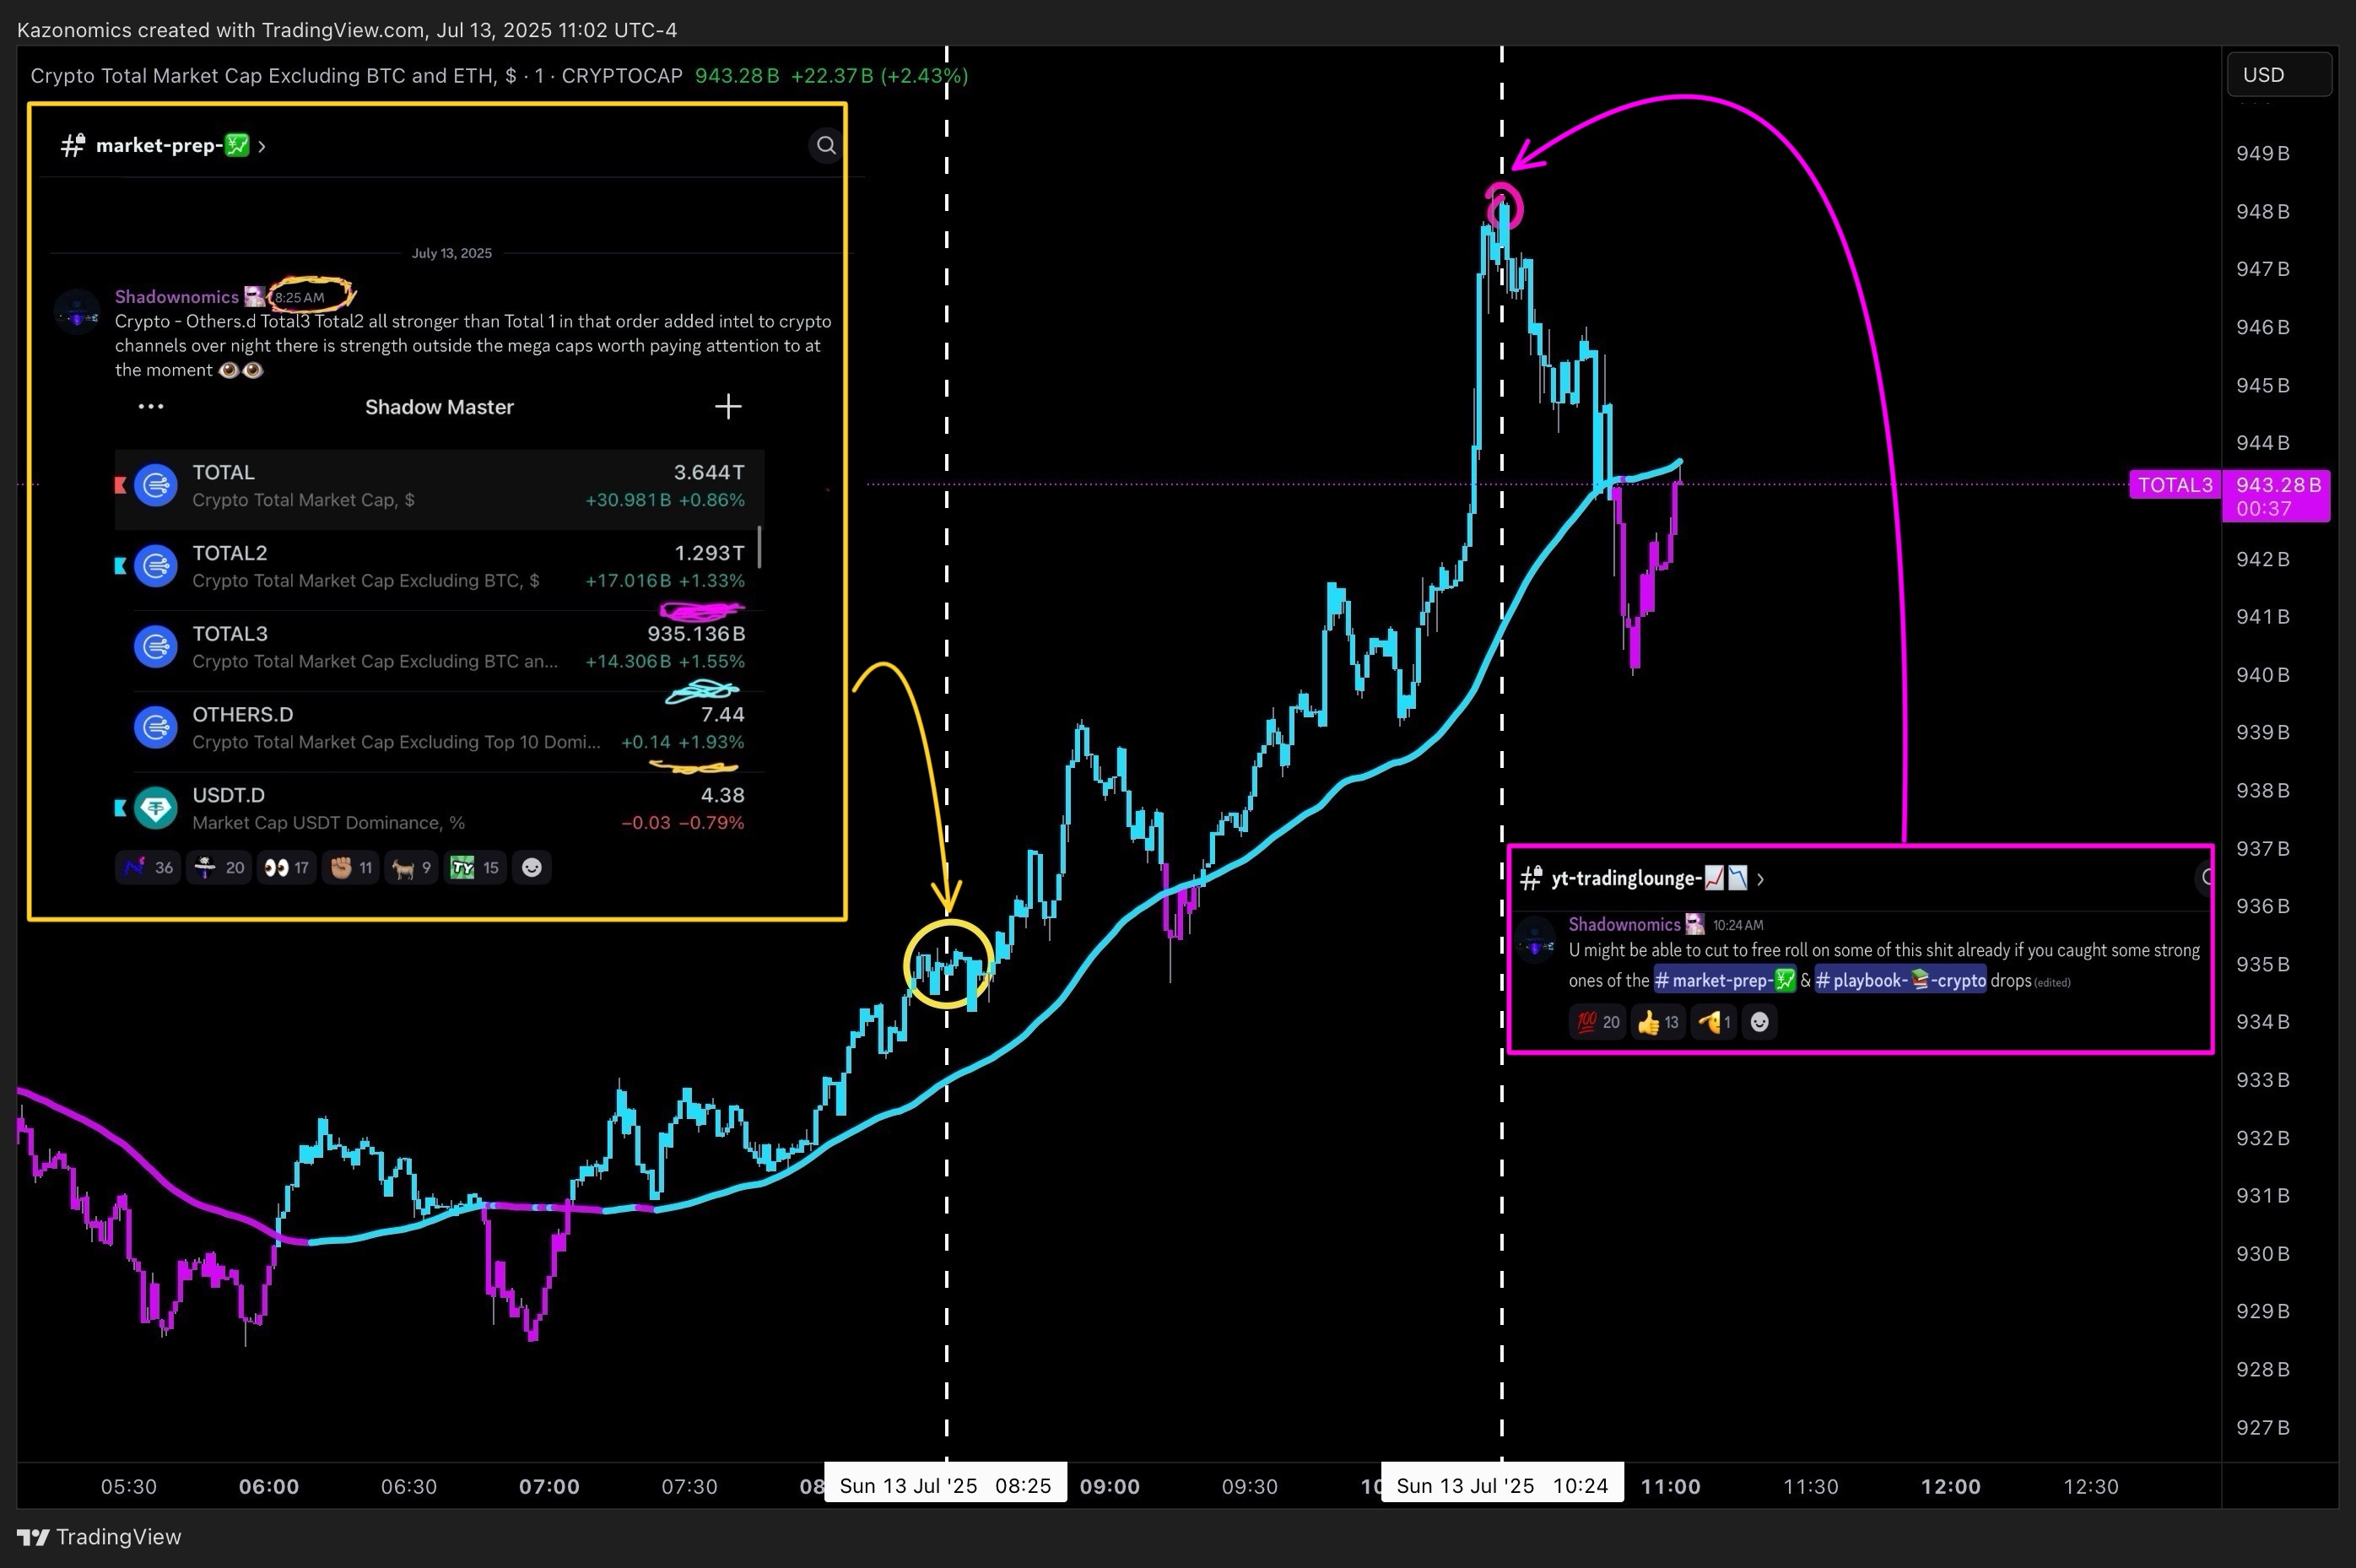Click the TOTAL3 value 935.136 B
Image resolution: width=2356 pixels, height=1568 pixels.
(x=696, y=634)
